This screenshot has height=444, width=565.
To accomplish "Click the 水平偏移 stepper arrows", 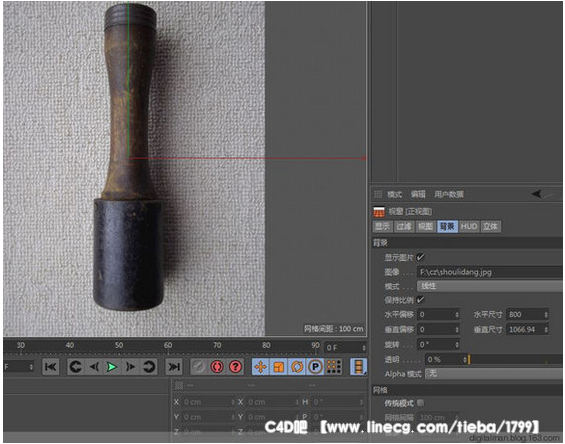I will 457,315.
